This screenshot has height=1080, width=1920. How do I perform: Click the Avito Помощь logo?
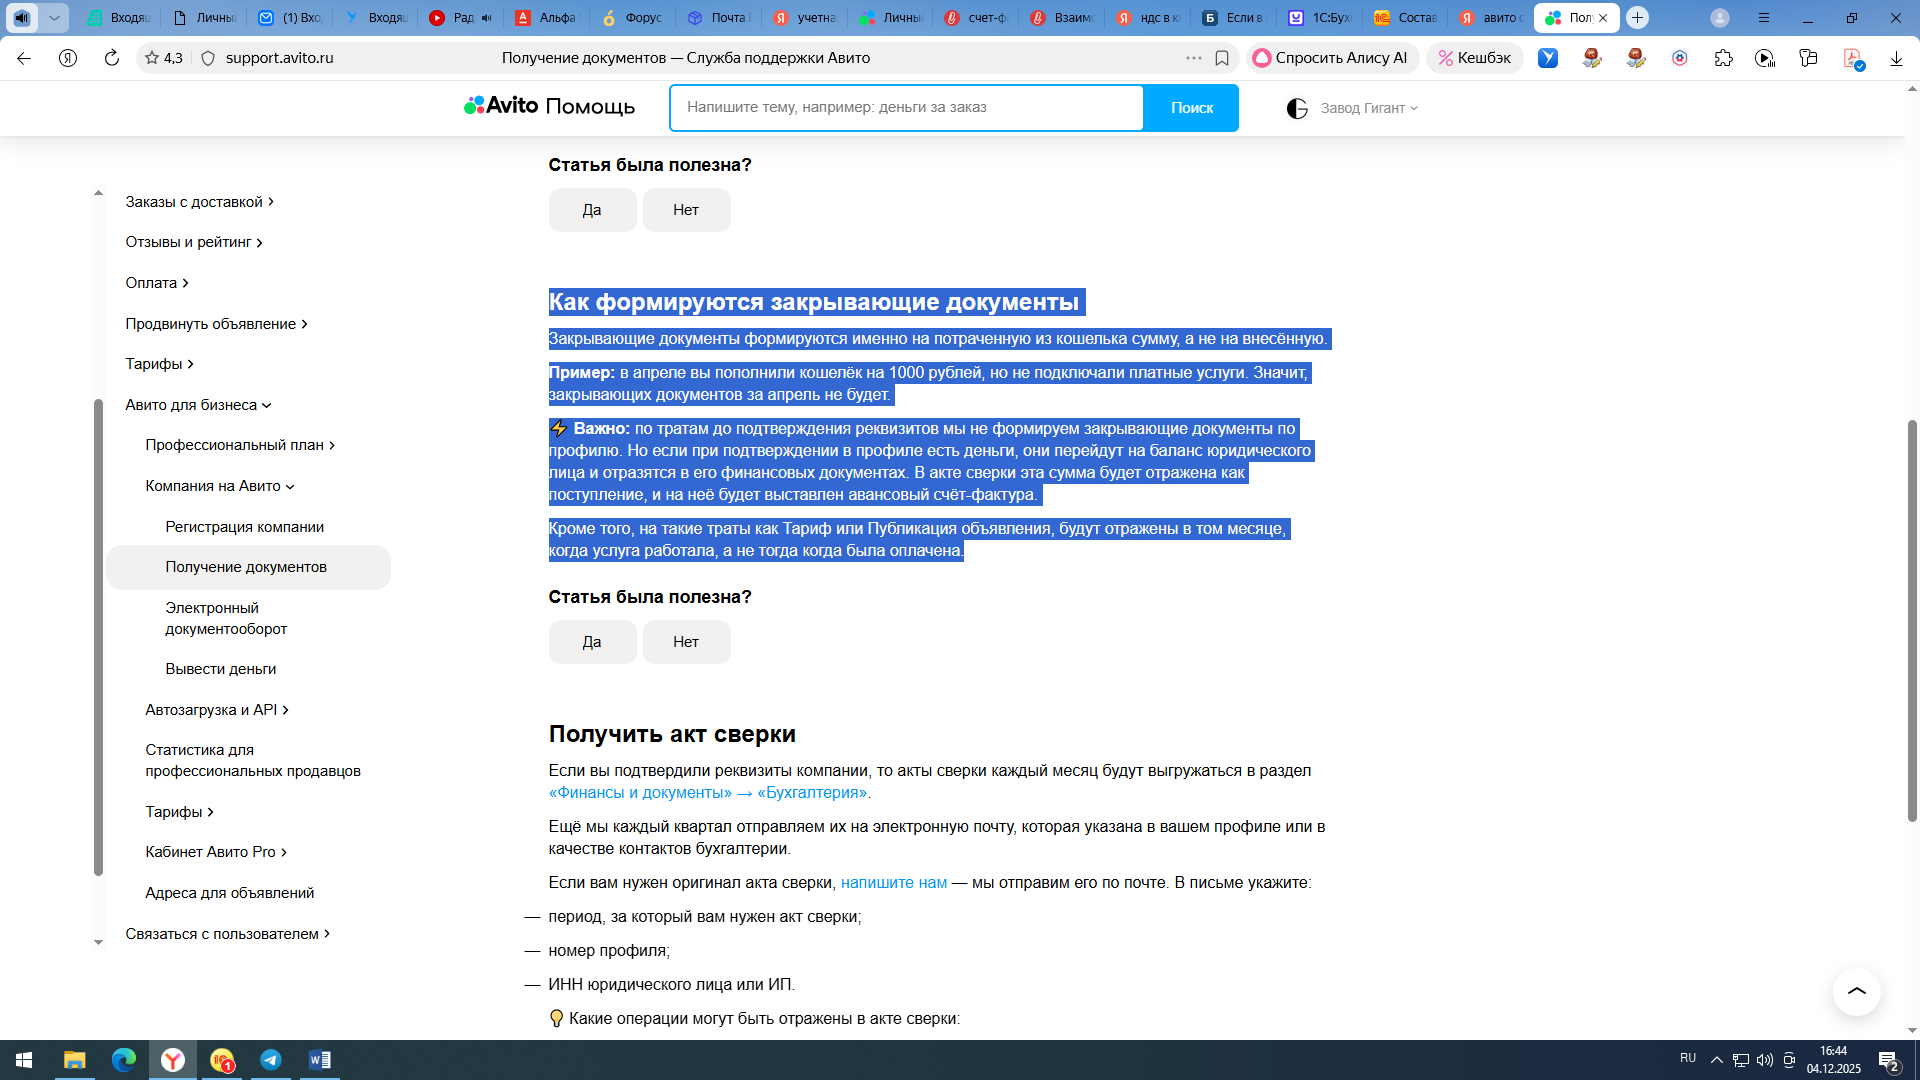[549, 106]
